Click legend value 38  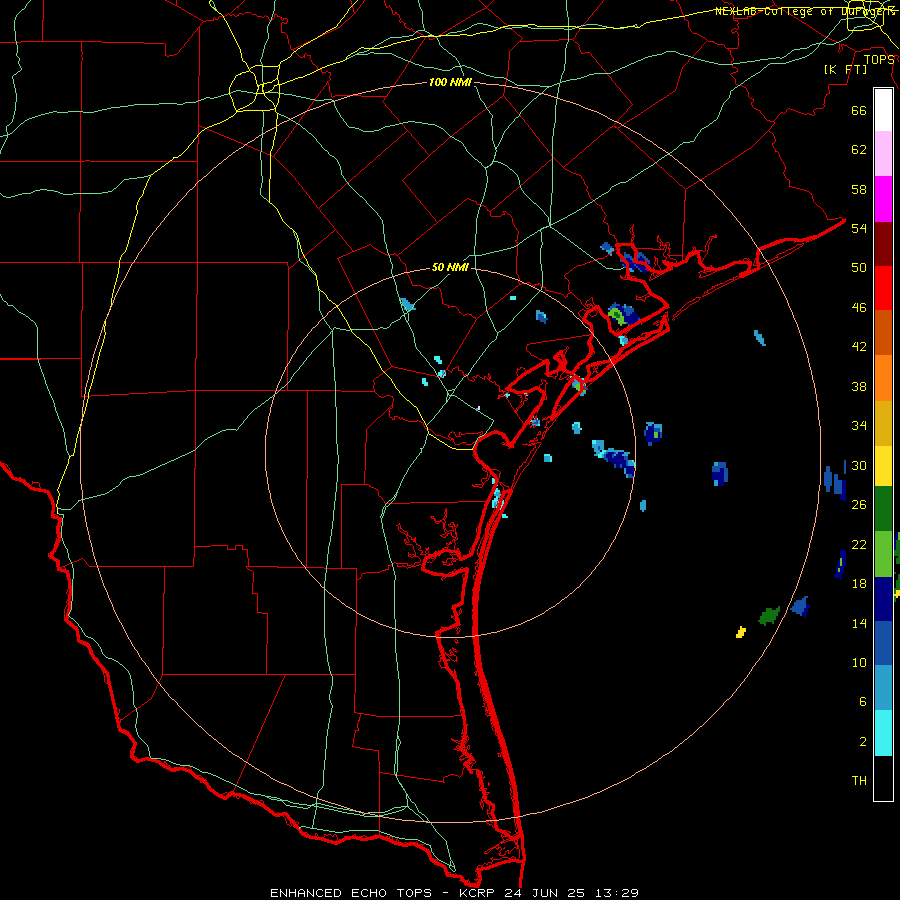859,386
